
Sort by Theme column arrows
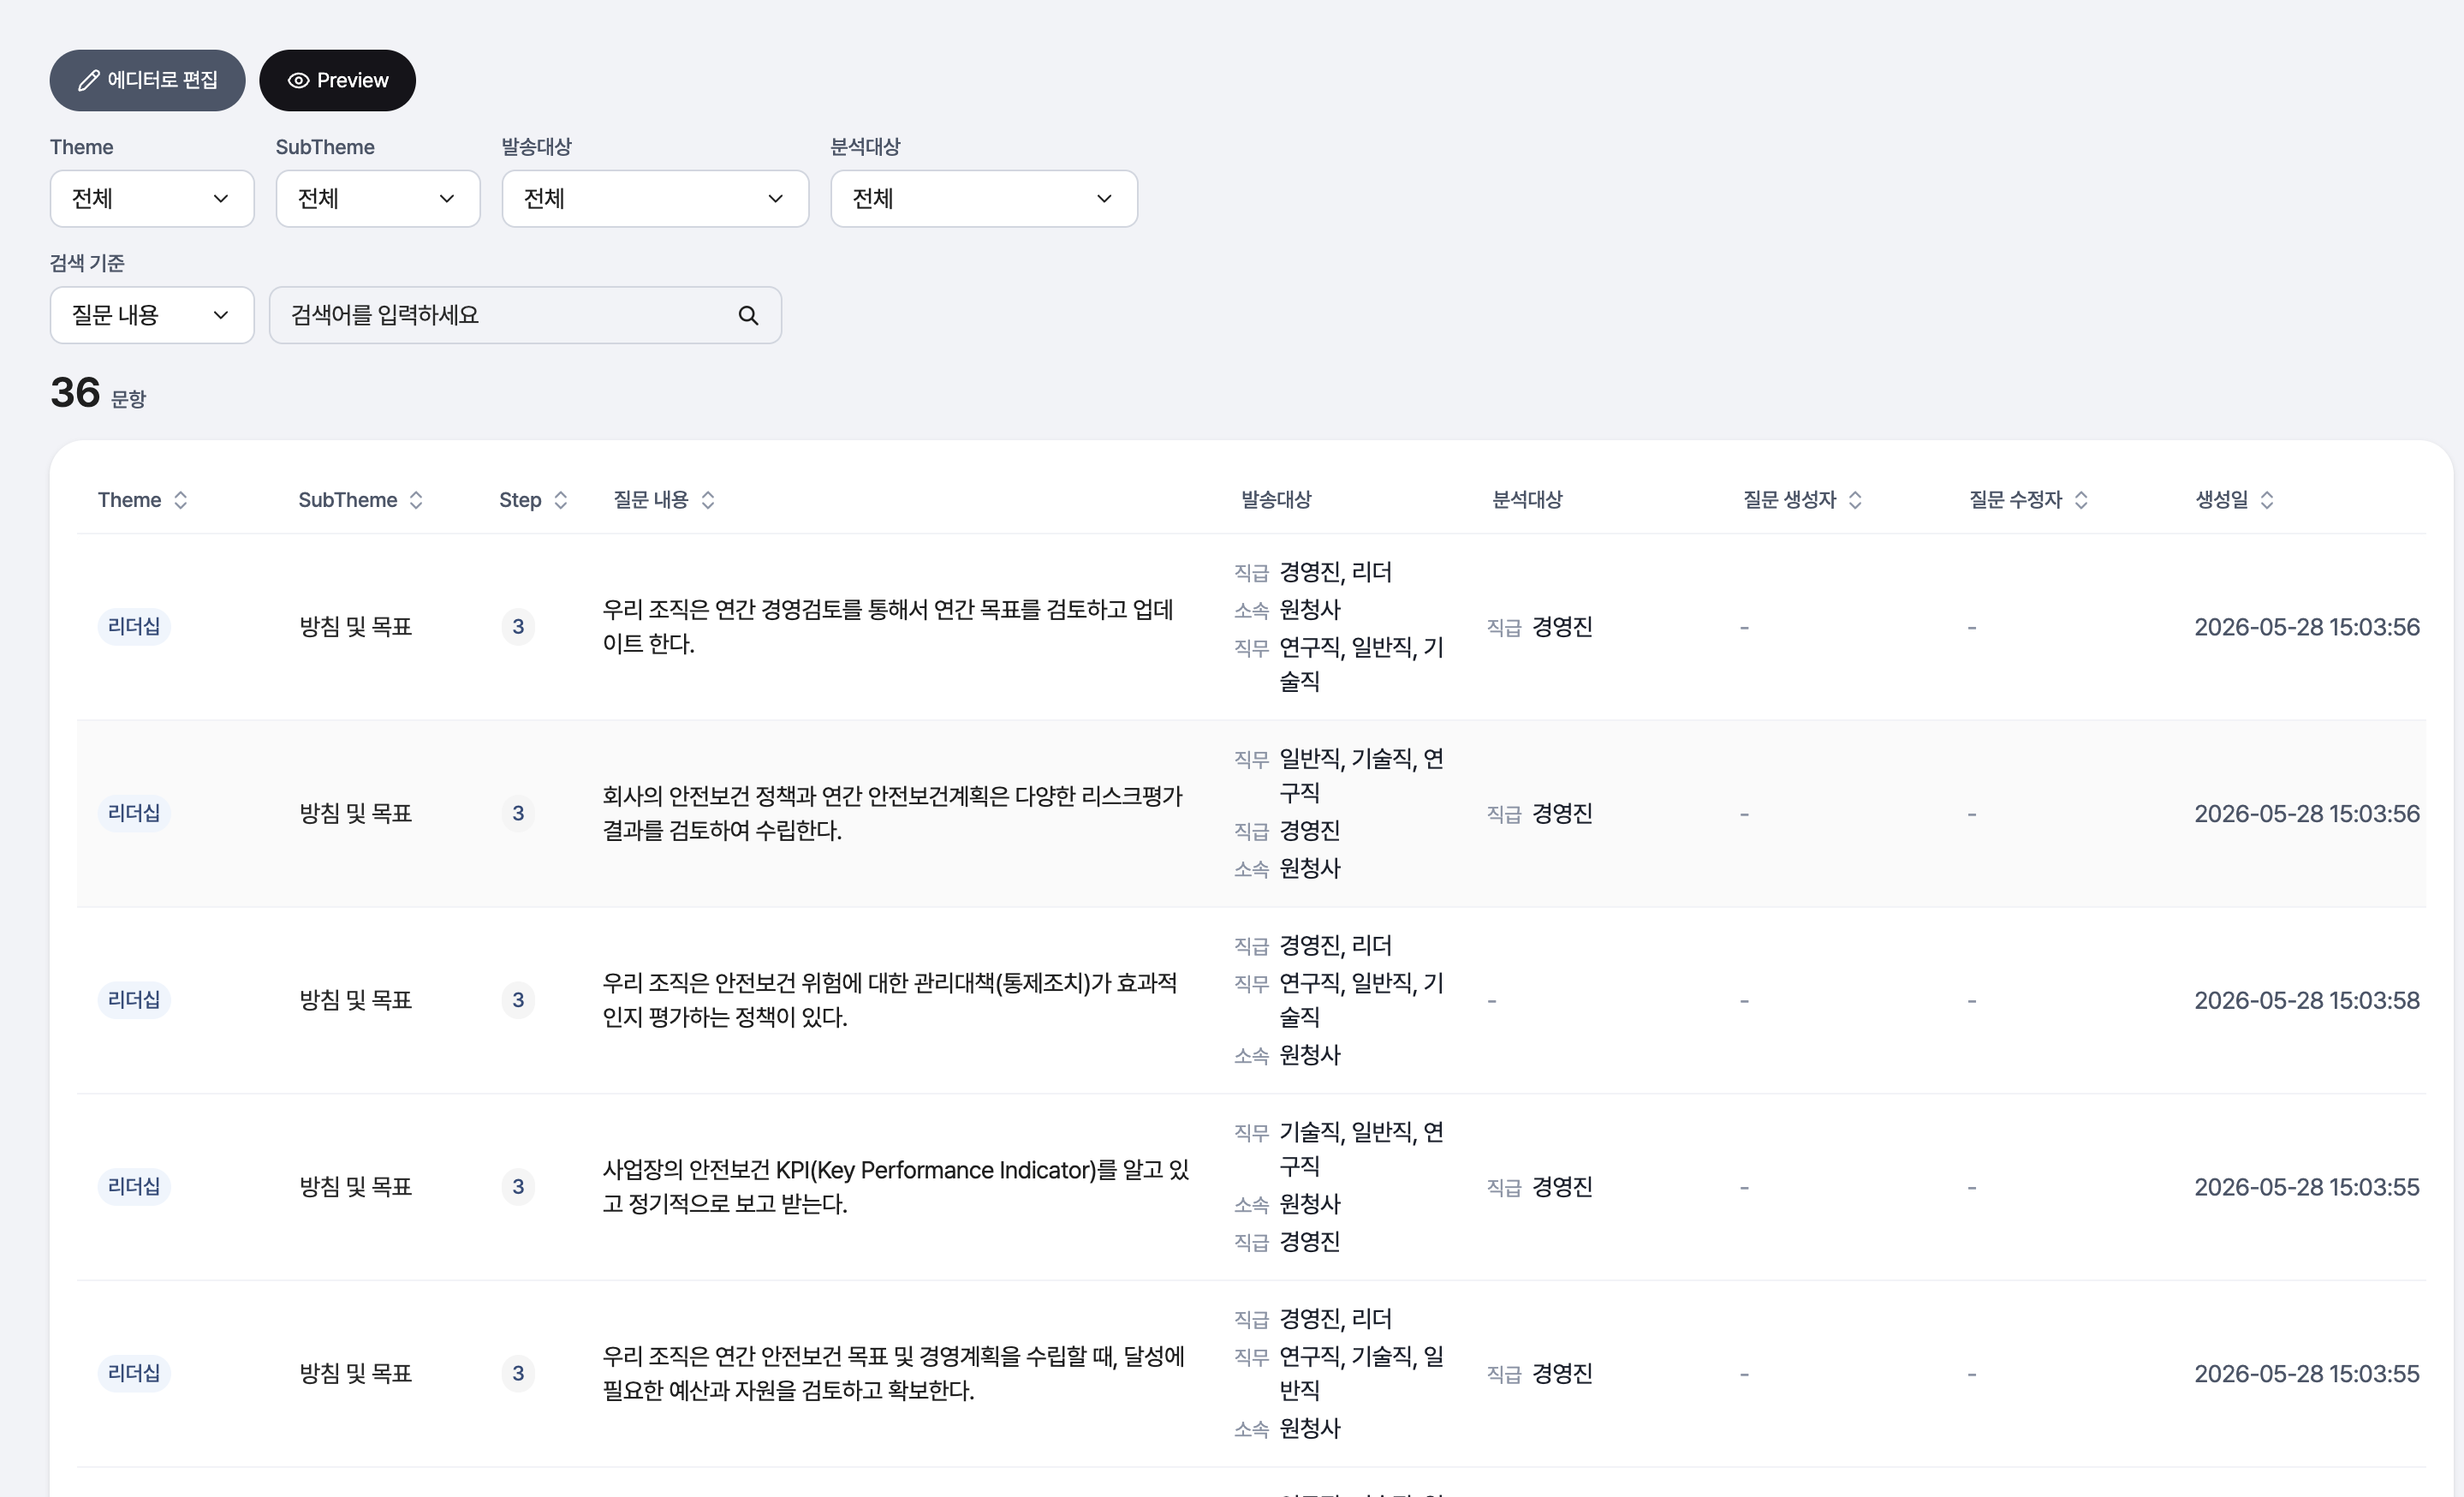[x=181, y=500]
